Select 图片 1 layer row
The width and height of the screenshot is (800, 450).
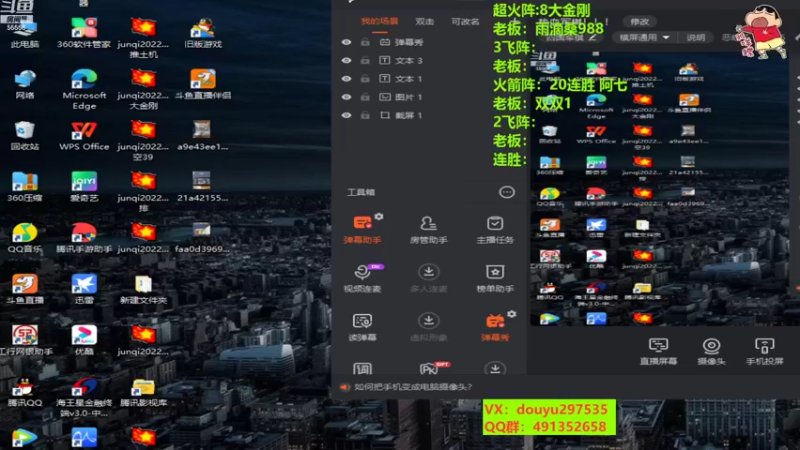tap(431, 97)
